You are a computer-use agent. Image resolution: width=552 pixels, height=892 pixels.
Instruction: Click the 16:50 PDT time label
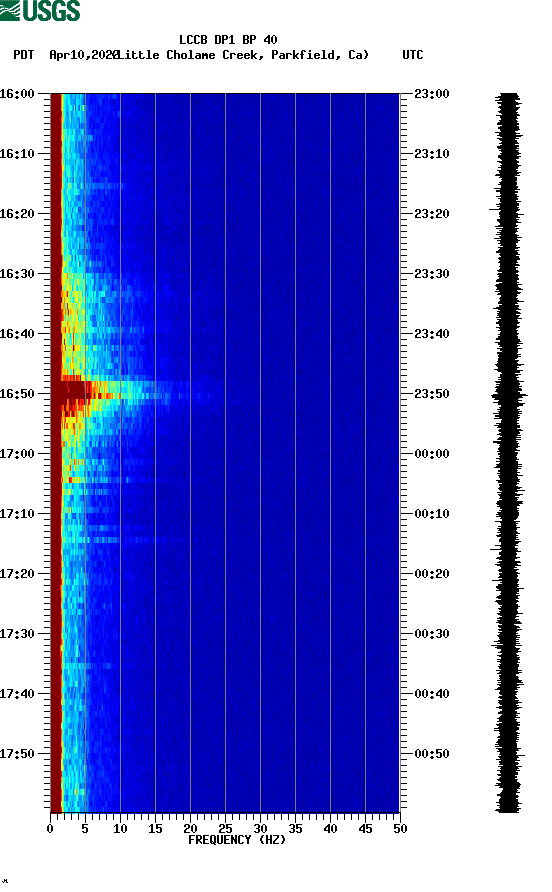point(17,394)
